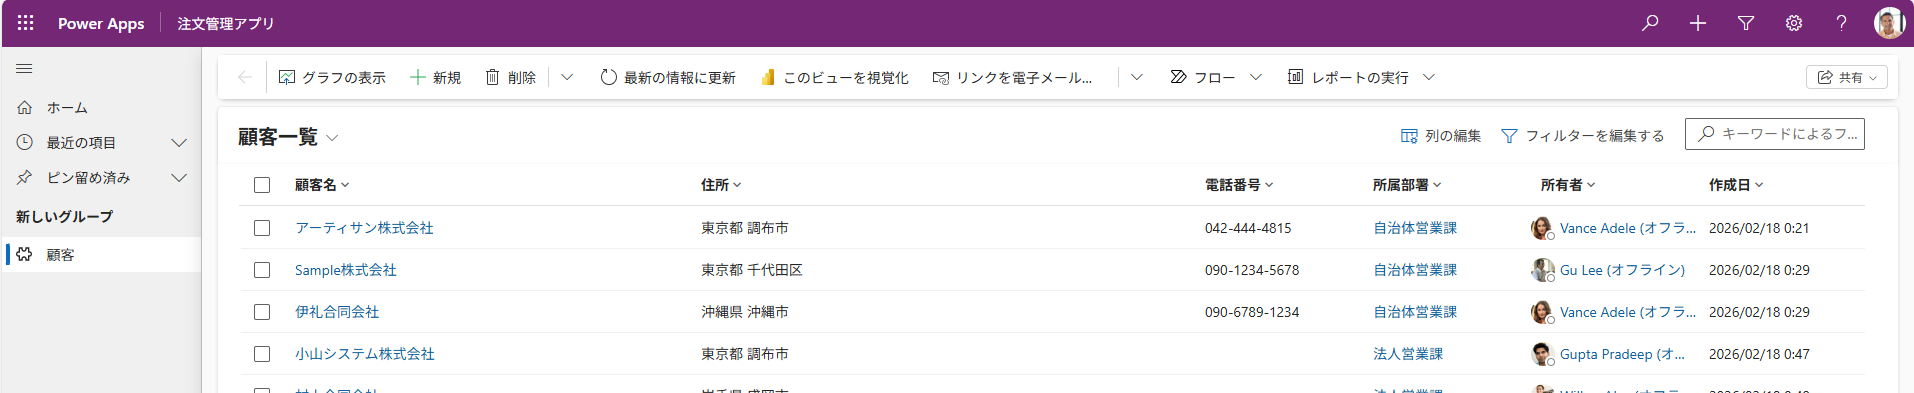1914x393 pixels.
Task: Open the help question mark icon
Action: tap(1841, 23)
